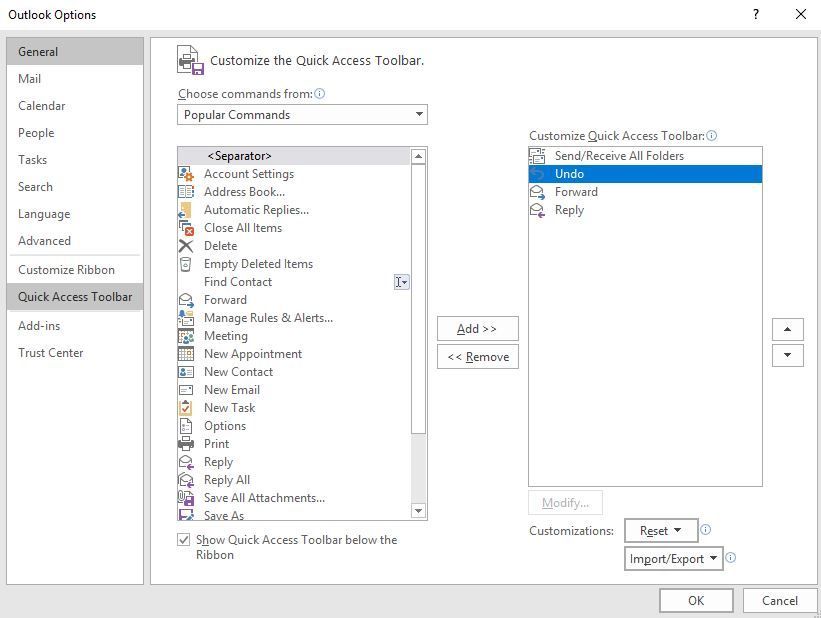
Task: Open the Mail options category
Action: click(x=75, y=79)
